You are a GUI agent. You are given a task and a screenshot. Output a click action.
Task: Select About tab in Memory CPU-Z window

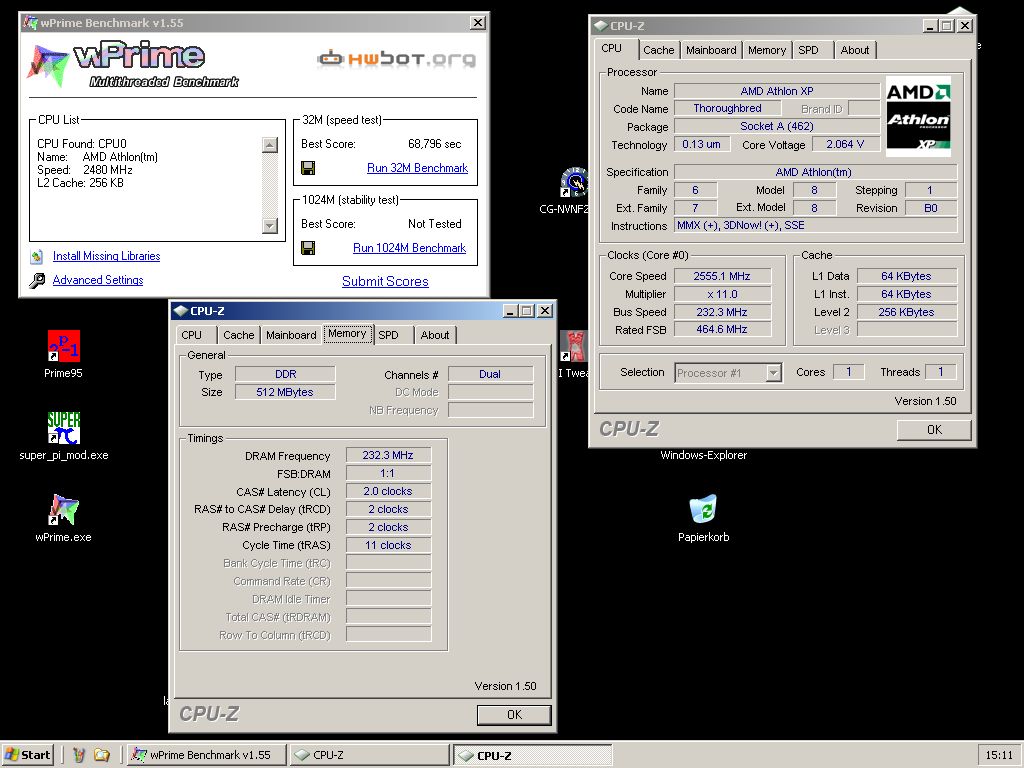click(435, 335)
